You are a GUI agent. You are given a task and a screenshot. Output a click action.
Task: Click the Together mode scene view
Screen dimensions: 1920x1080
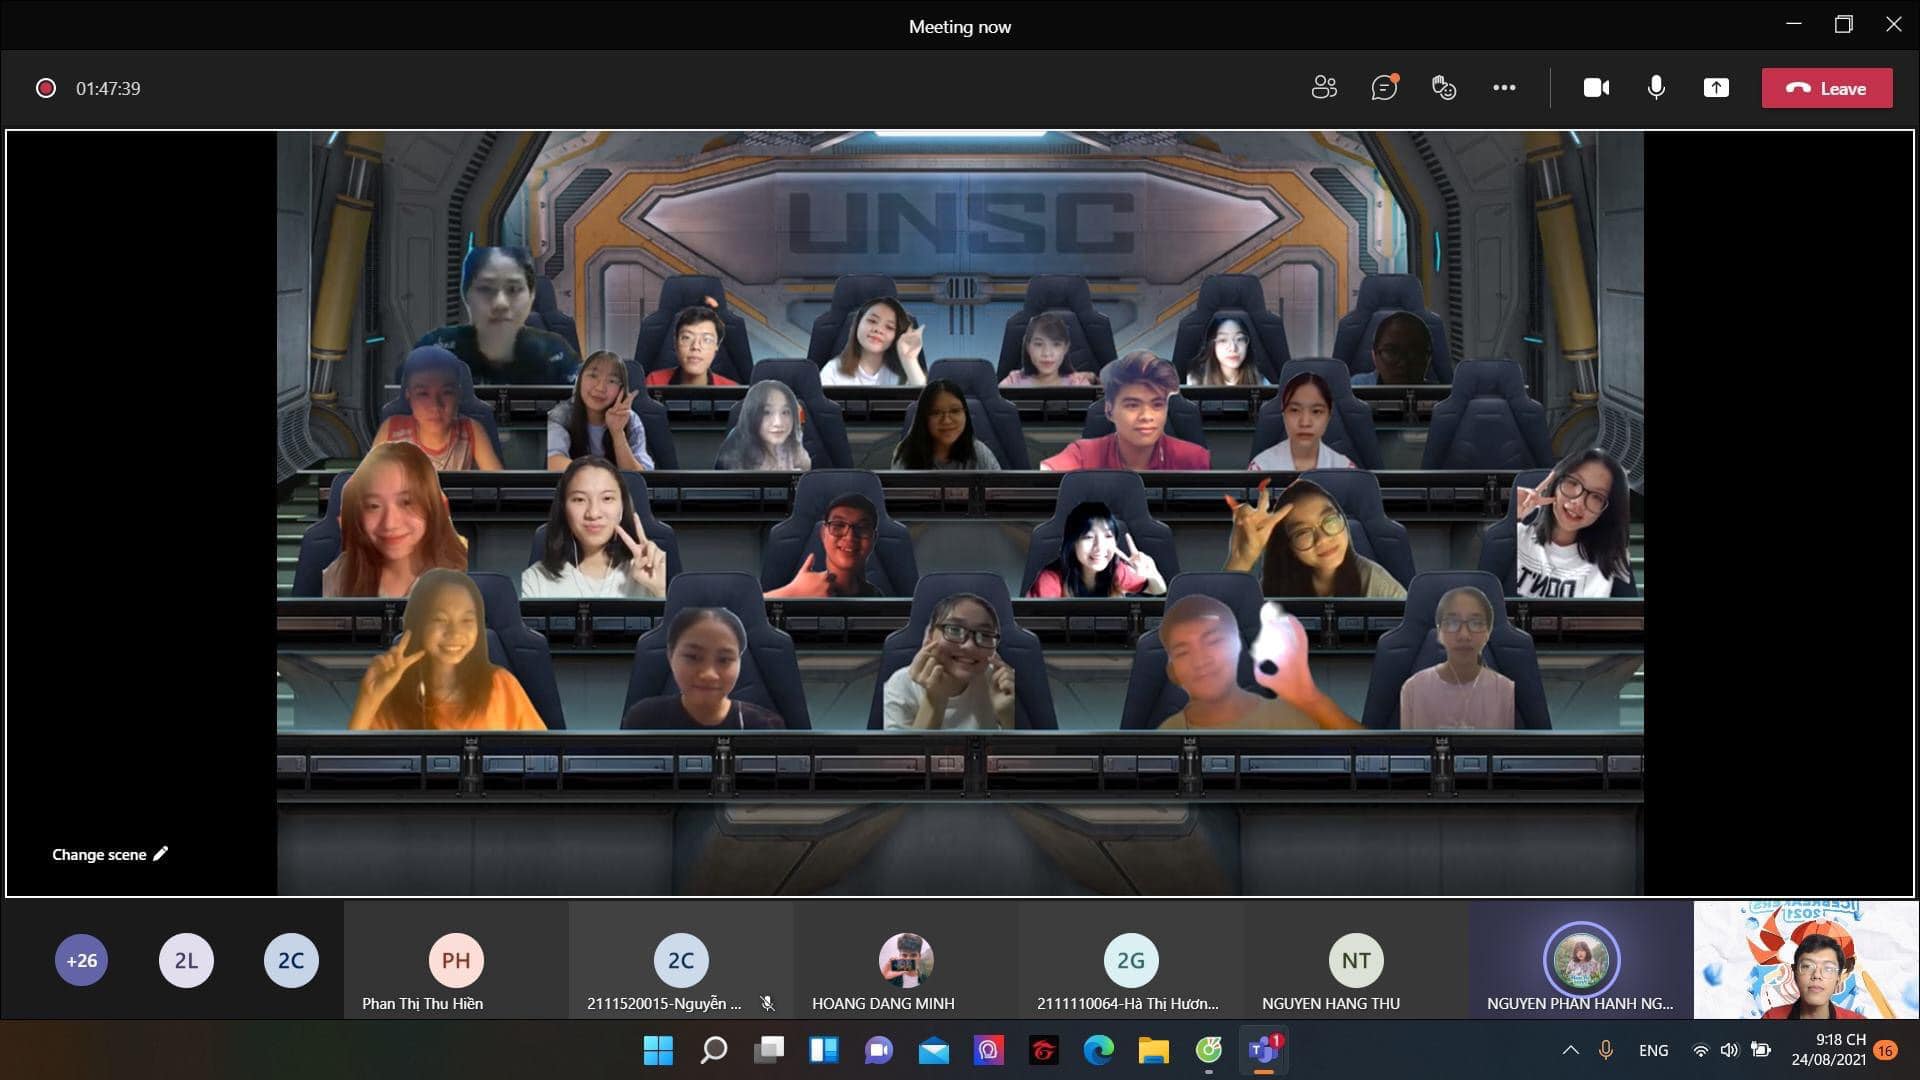click(960, 513)
